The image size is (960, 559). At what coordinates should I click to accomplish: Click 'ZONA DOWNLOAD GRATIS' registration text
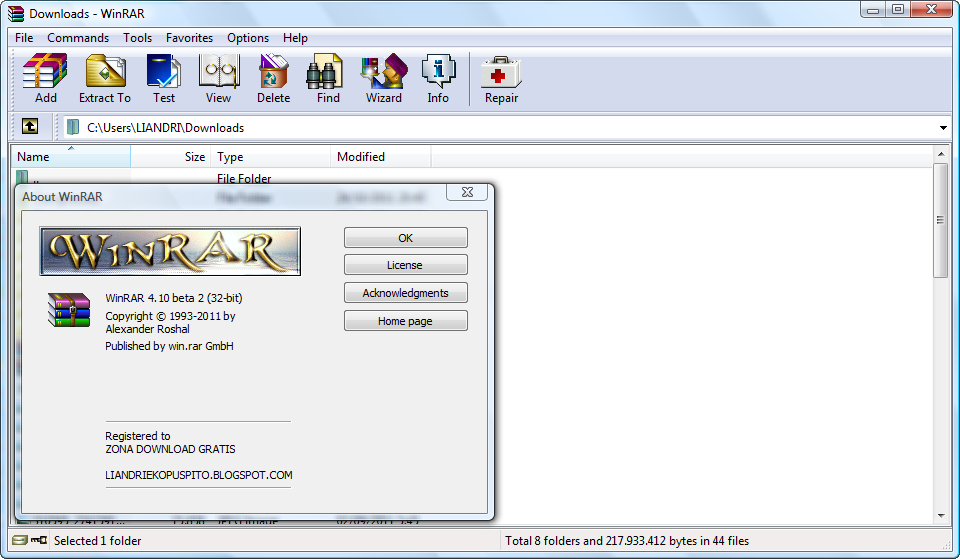pos(170,449)
